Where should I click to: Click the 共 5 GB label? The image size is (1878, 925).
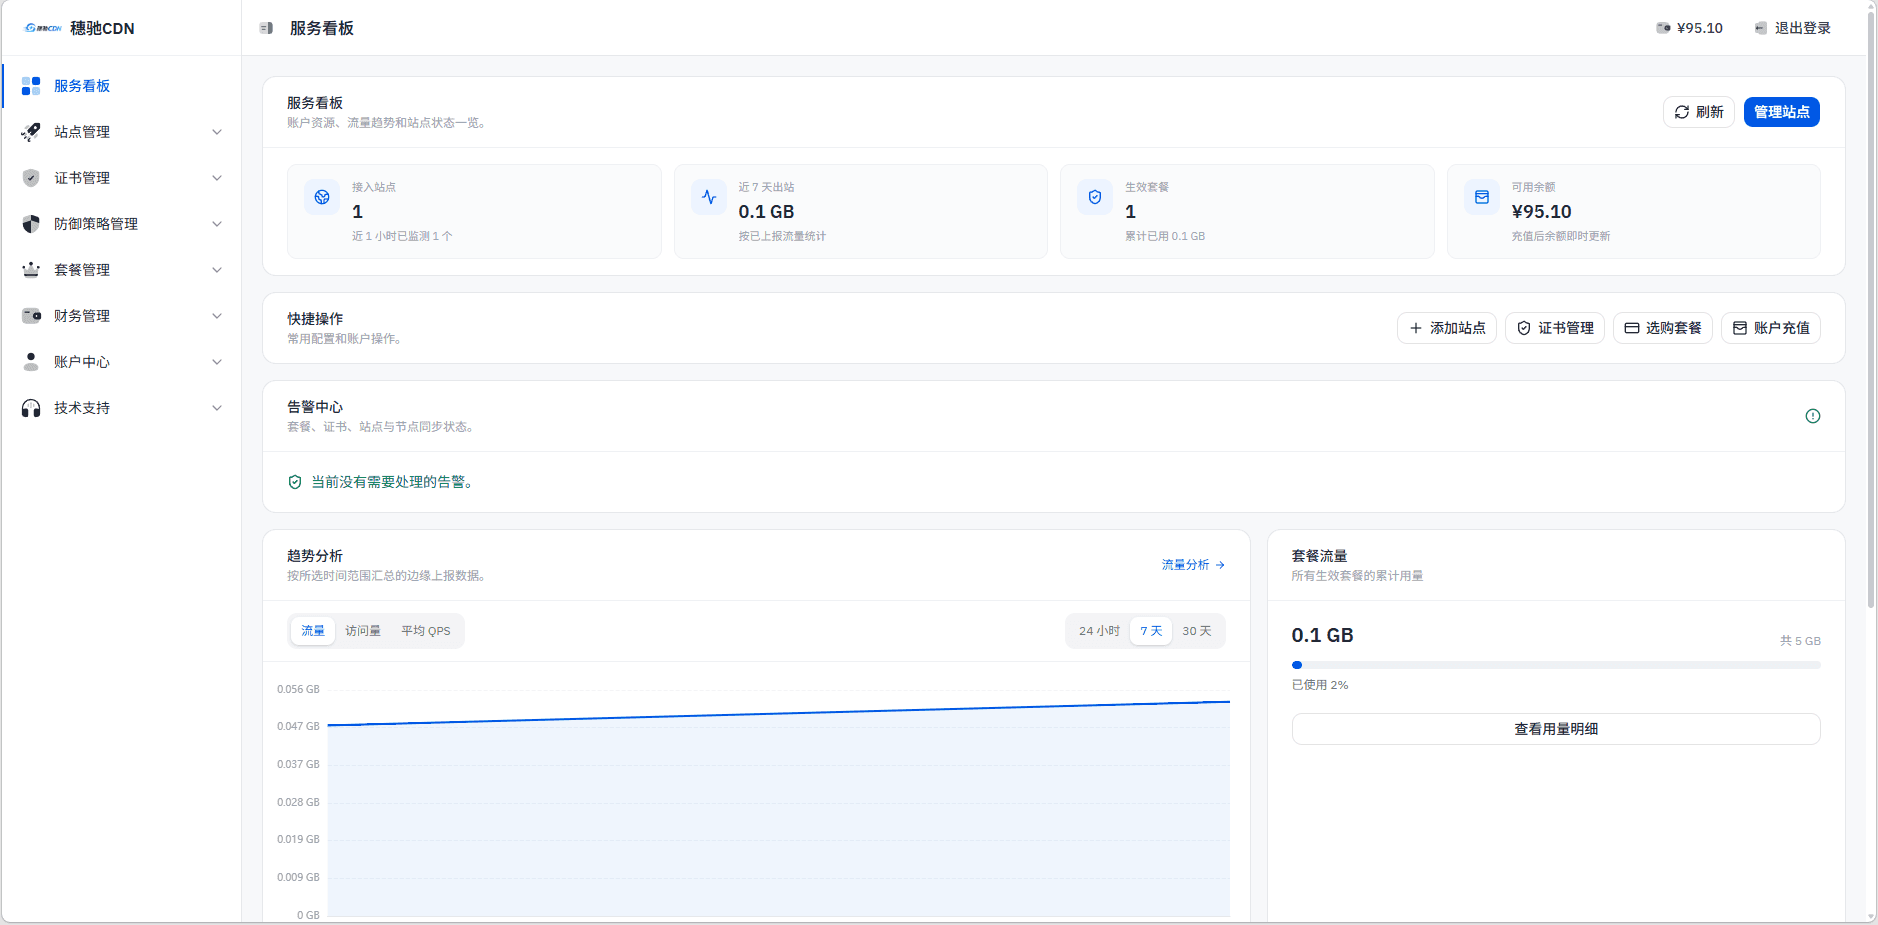[1800, 641]
